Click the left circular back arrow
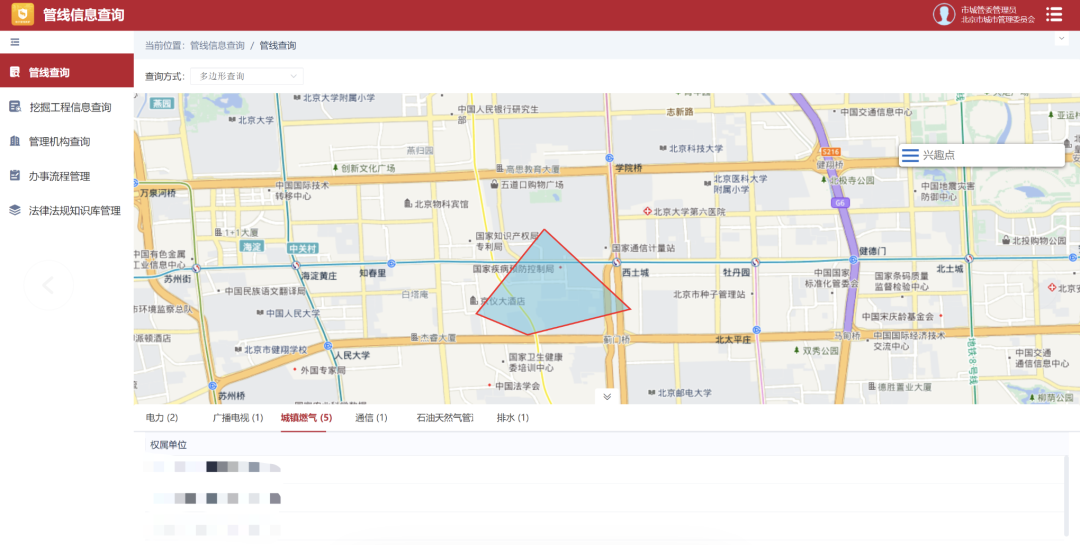This screenshot has height=545, width=1080. click(x=48, y=285)
